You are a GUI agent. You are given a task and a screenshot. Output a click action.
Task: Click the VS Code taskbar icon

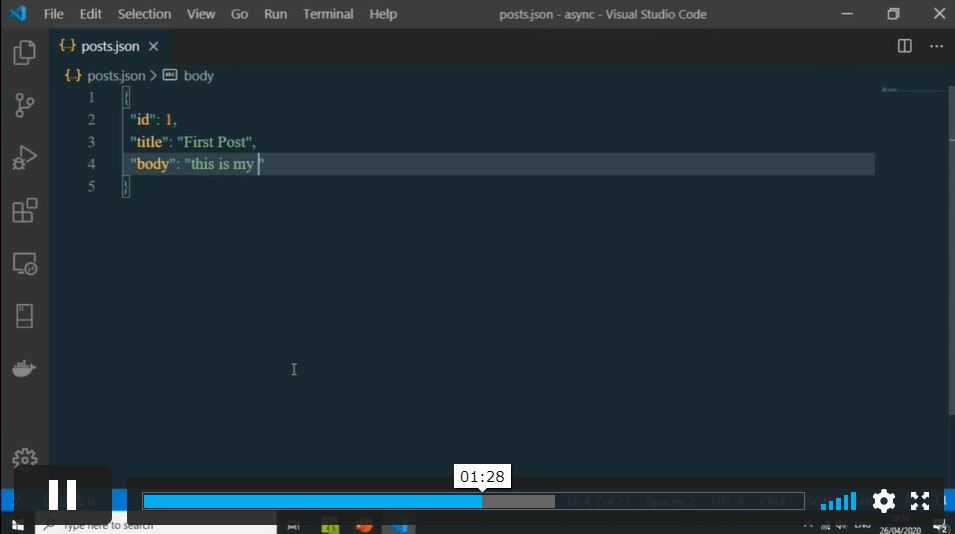point(398,525)
